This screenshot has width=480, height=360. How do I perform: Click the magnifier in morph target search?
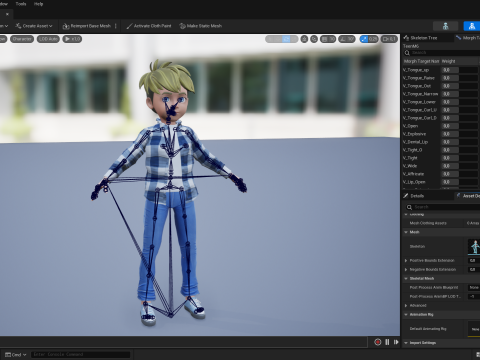(x=407, y=53)
